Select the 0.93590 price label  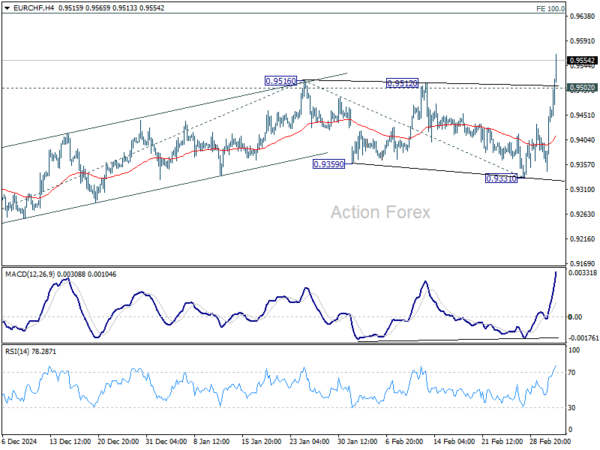[x=329, y=165]
